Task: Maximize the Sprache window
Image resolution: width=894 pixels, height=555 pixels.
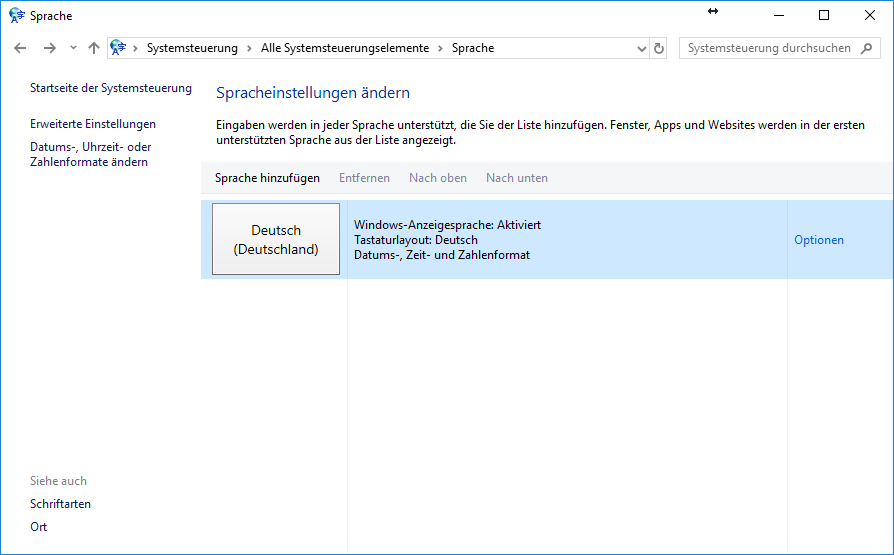Action: click(x=824, y=15)
